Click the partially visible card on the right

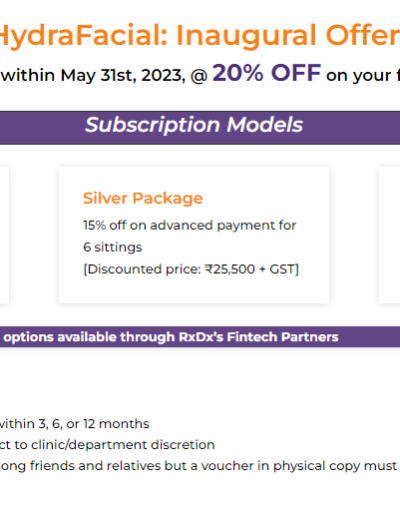tap(389, 235)
